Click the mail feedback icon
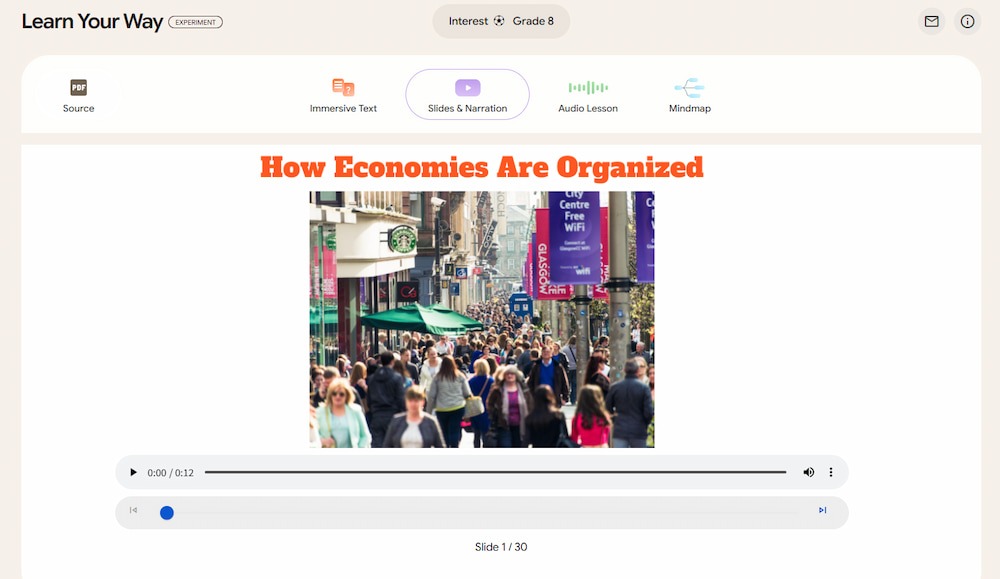The image size is (1000, 579). pos(932,22)
